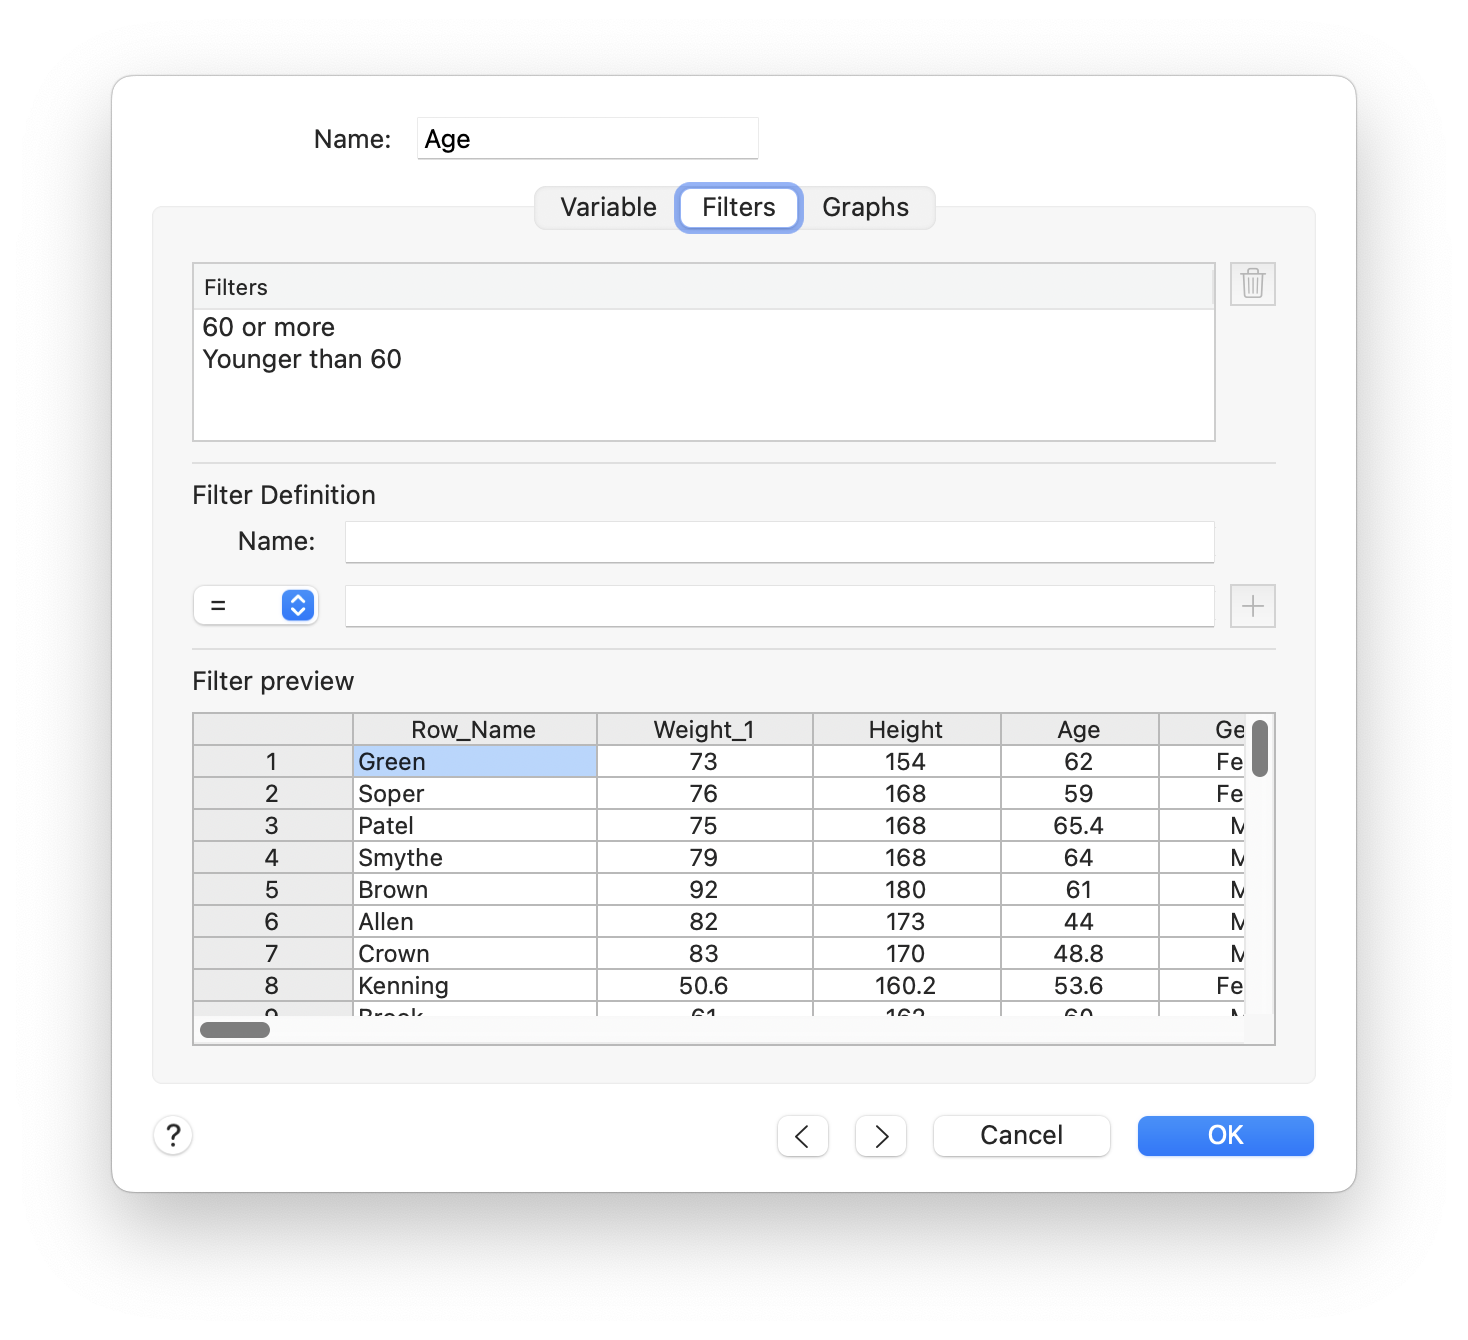Click the Cancel button
Image resolution: width=1468 pixels, height=1340 pixels.
pos(1020,1135)
